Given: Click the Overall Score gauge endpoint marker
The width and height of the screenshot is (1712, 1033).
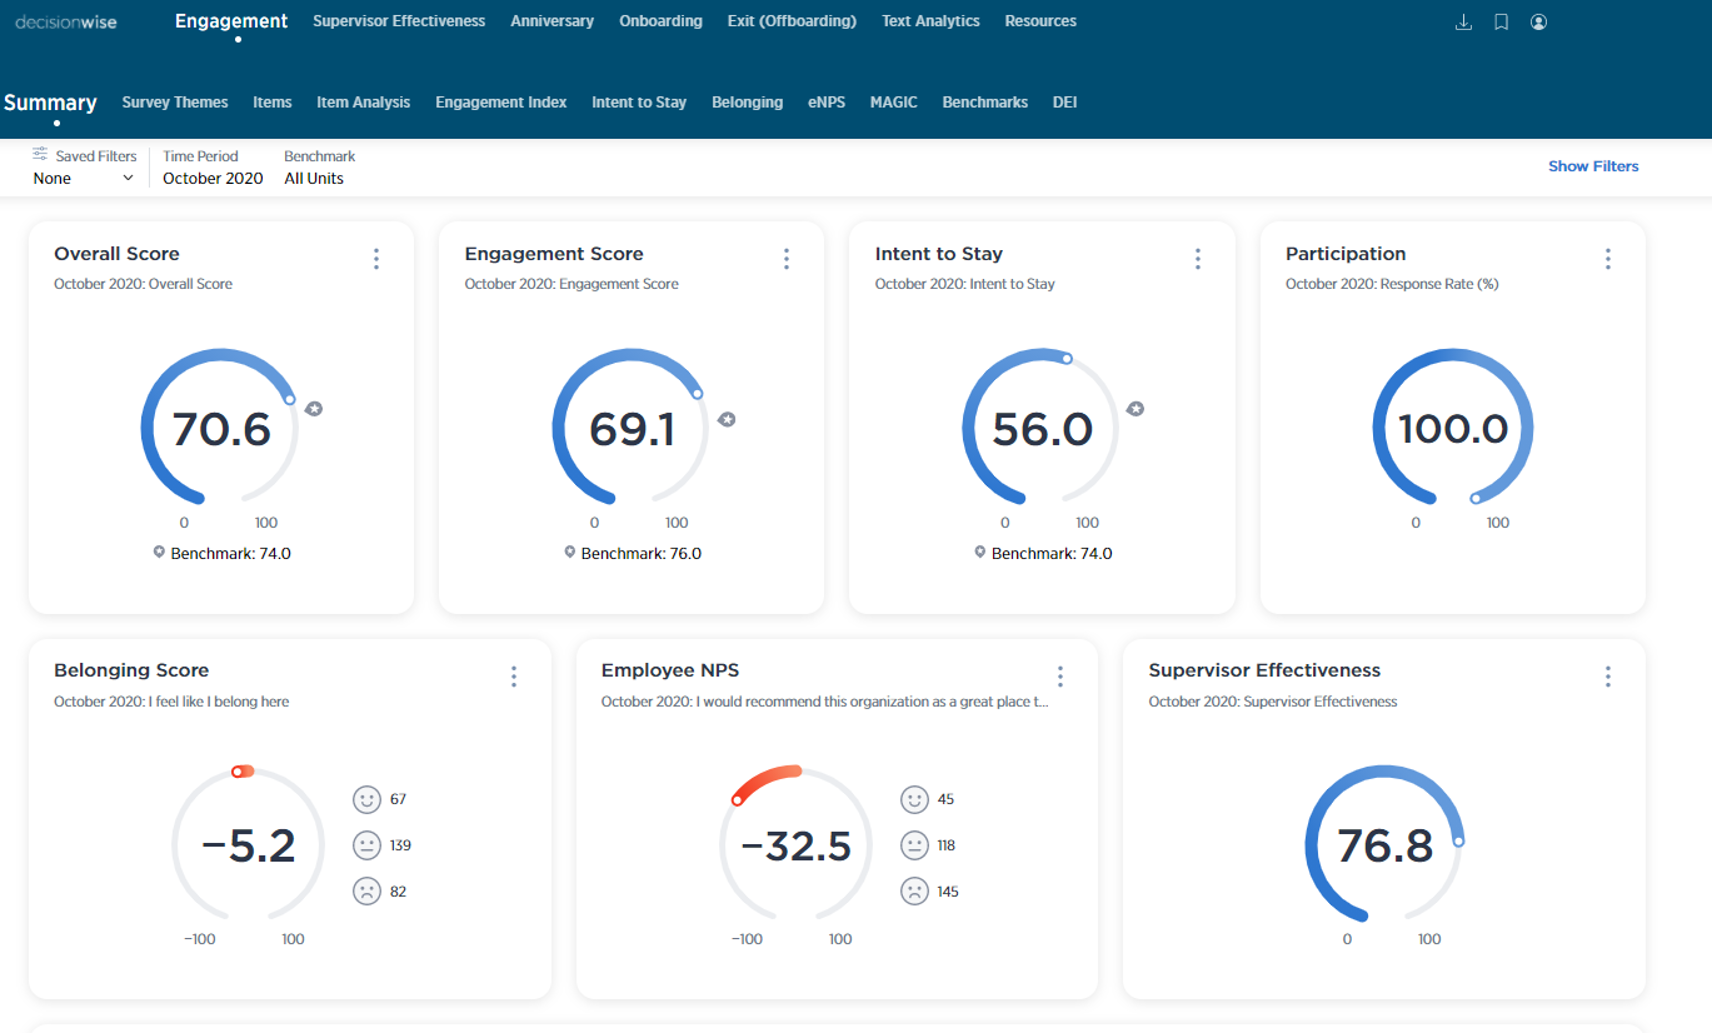Looking at the screenshot, I should 289,400.
